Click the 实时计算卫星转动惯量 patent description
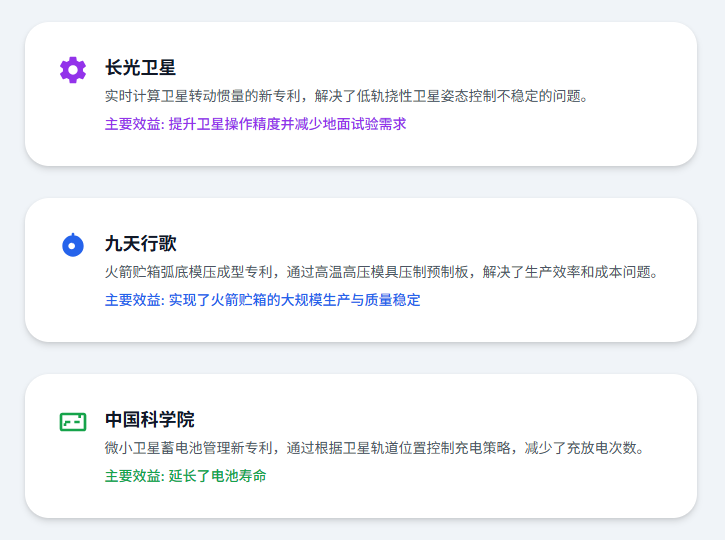Viewport: 725px width, 540px height. (x=200, y=96)
